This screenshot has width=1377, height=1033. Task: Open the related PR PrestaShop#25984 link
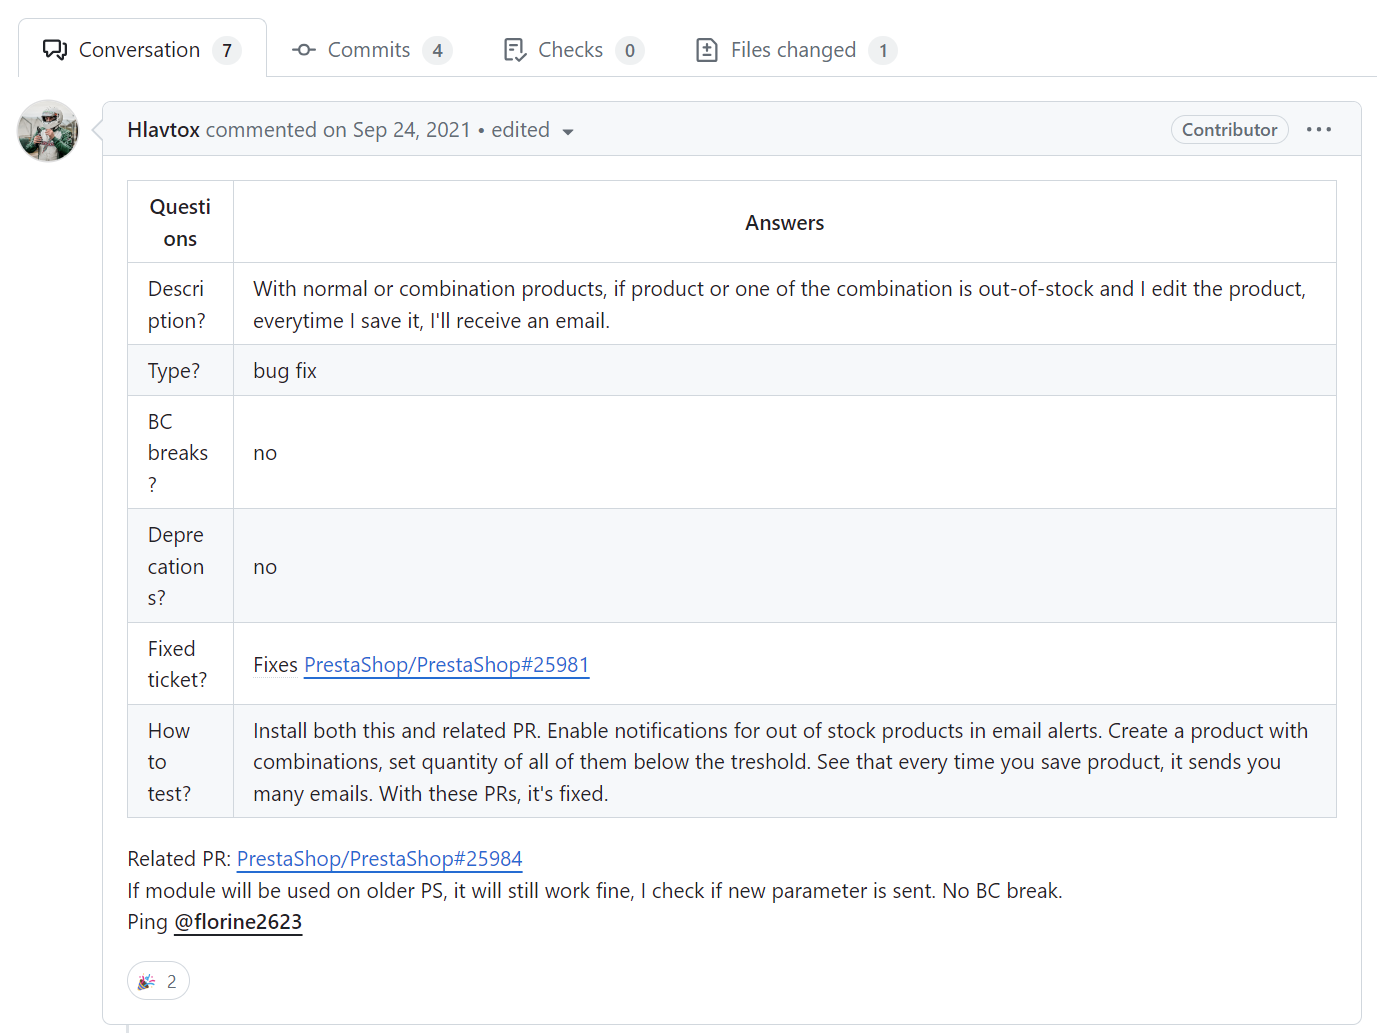(379, 859)
